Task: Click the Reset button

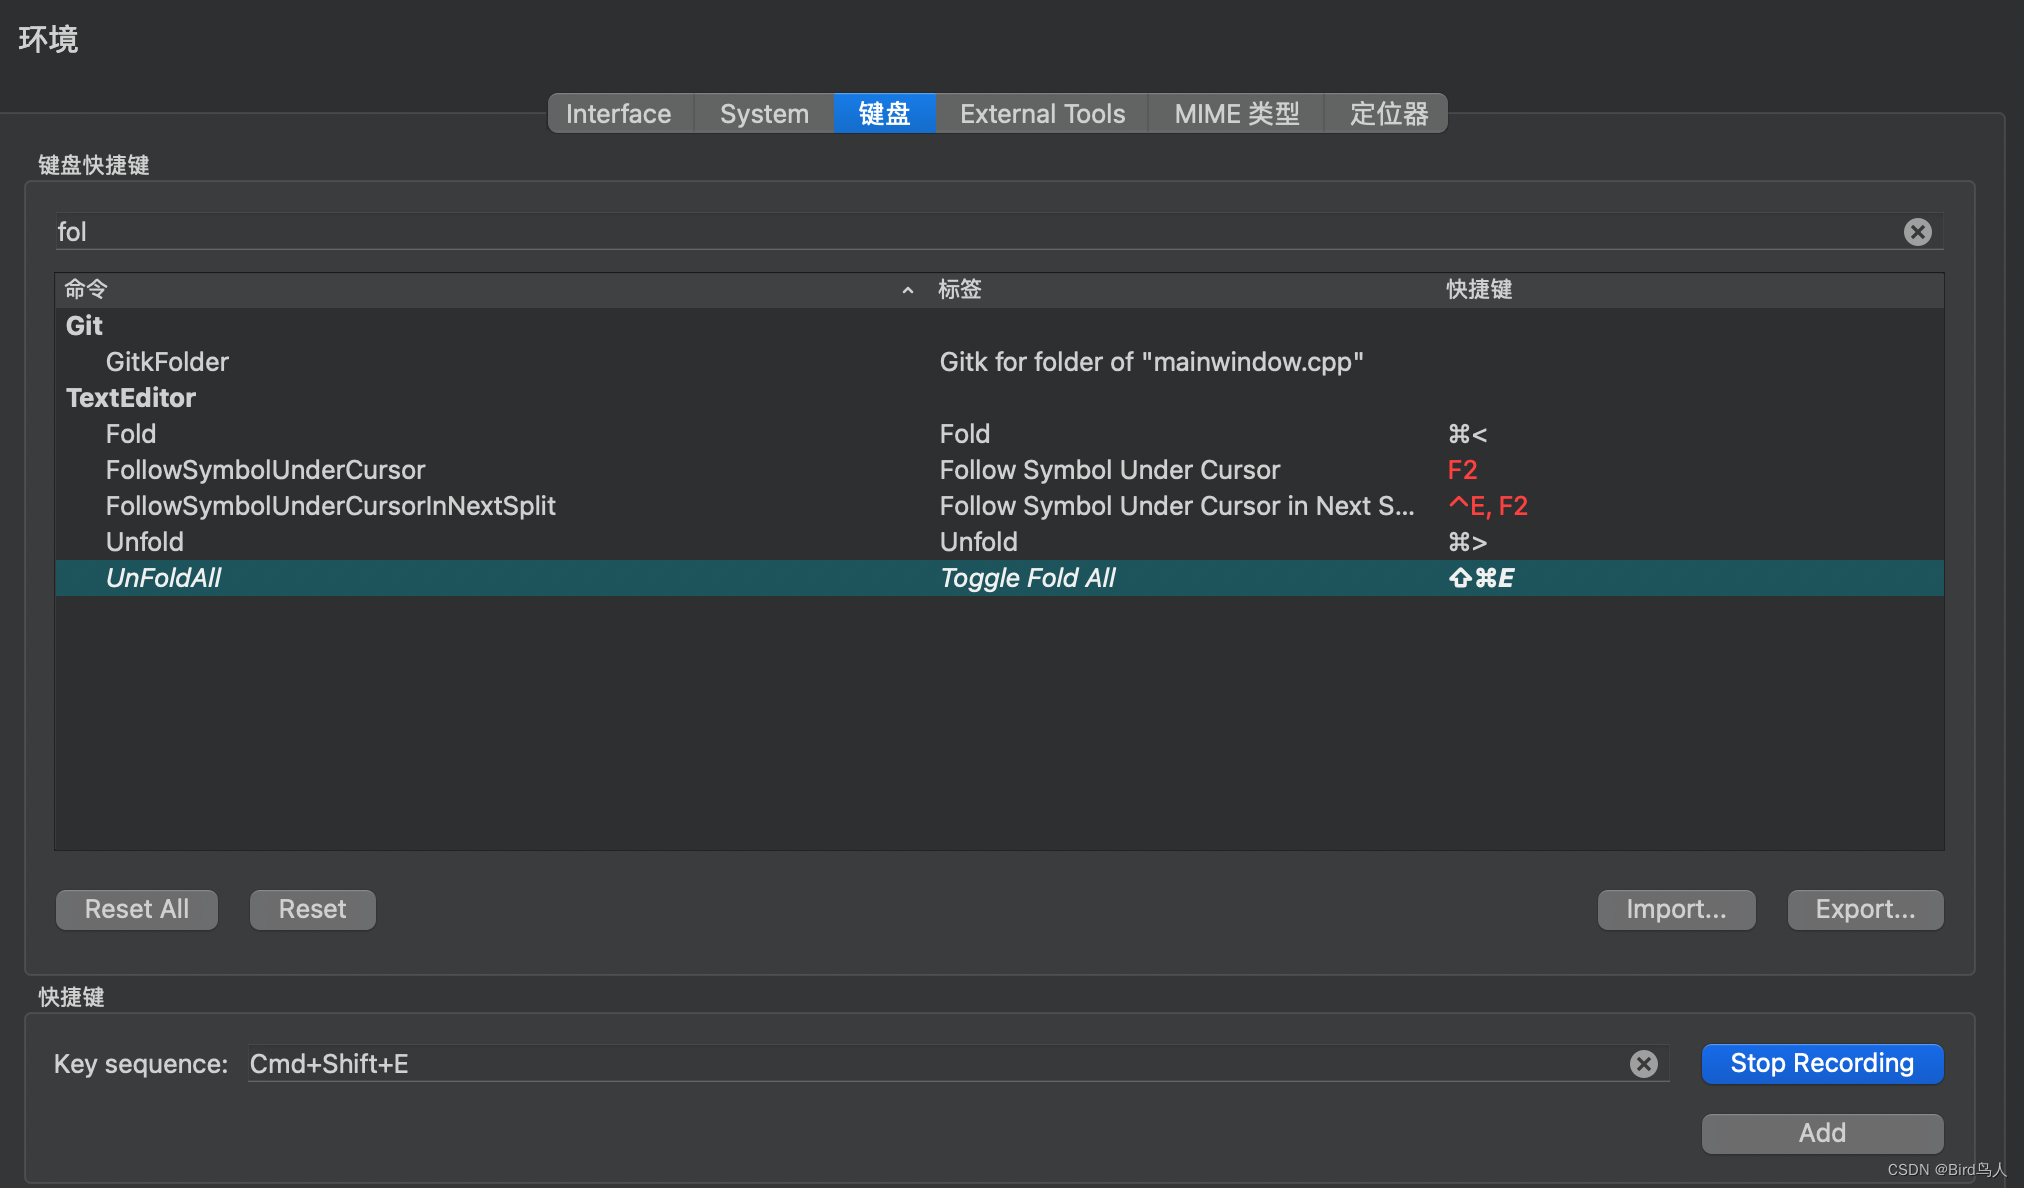Action: tap(312, 909)
